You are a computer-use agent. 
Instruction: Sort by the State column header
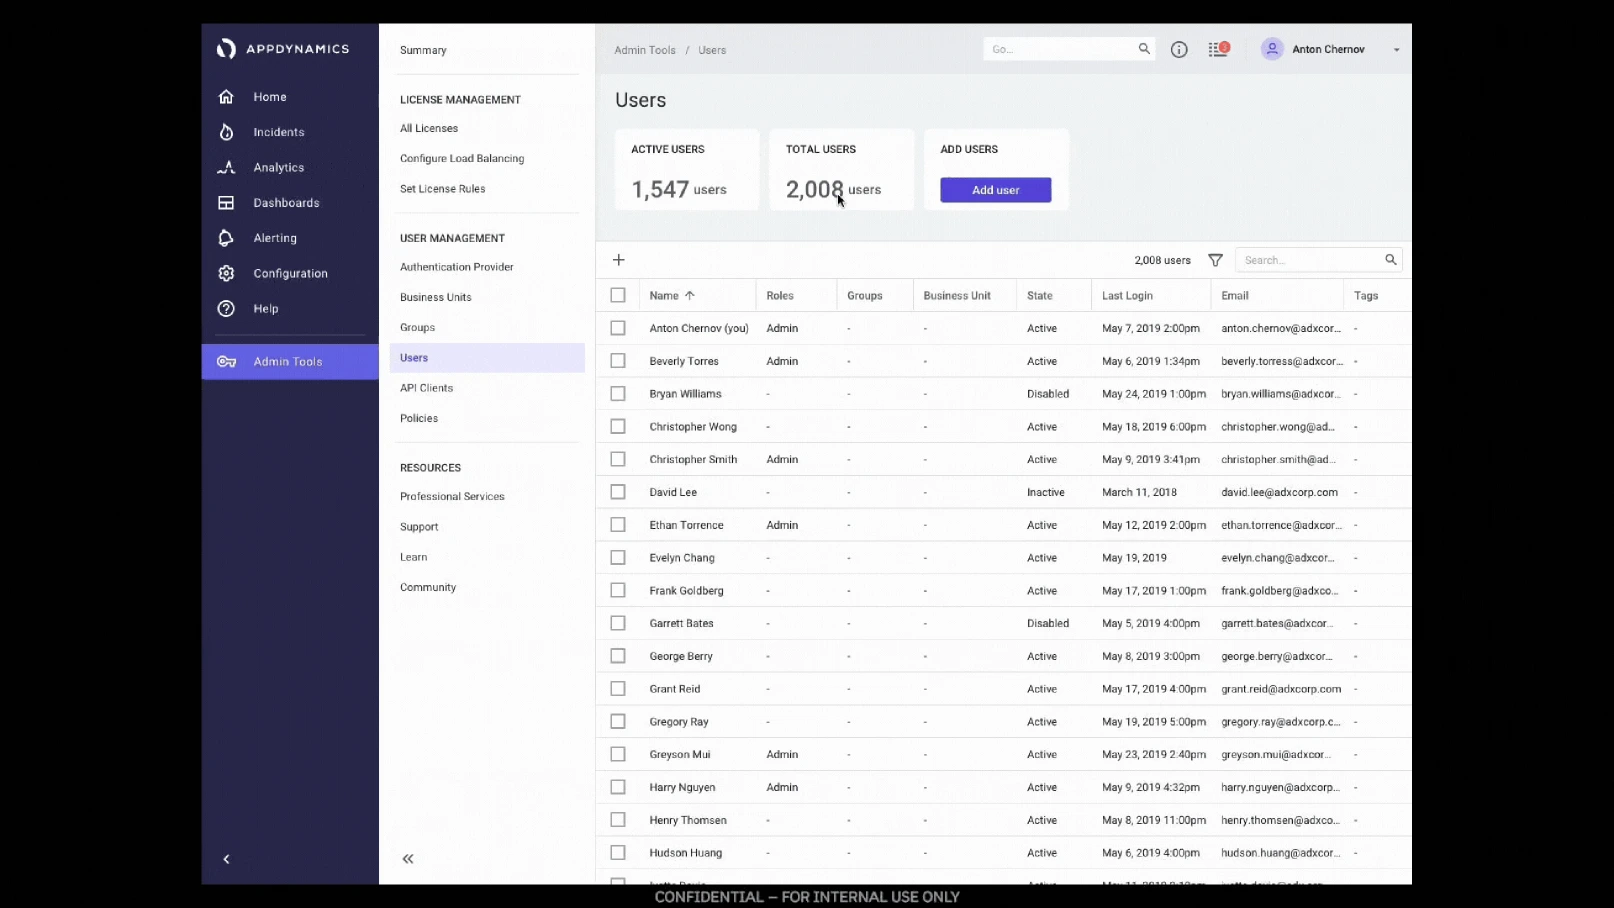click(x=1039, y=296)
